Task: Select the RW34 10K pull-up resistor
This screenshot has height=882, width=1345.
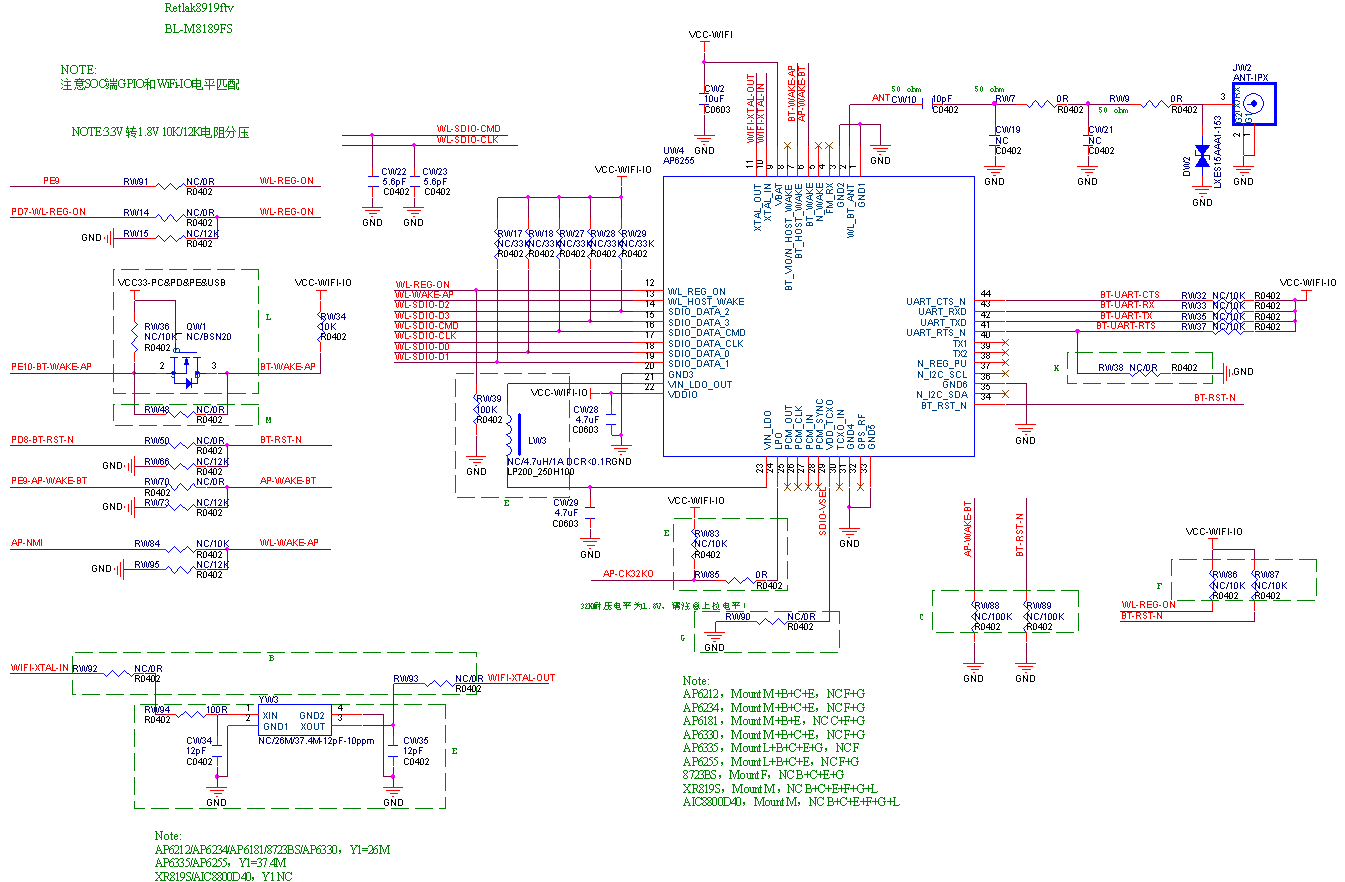Action: (x=320, y=327)
